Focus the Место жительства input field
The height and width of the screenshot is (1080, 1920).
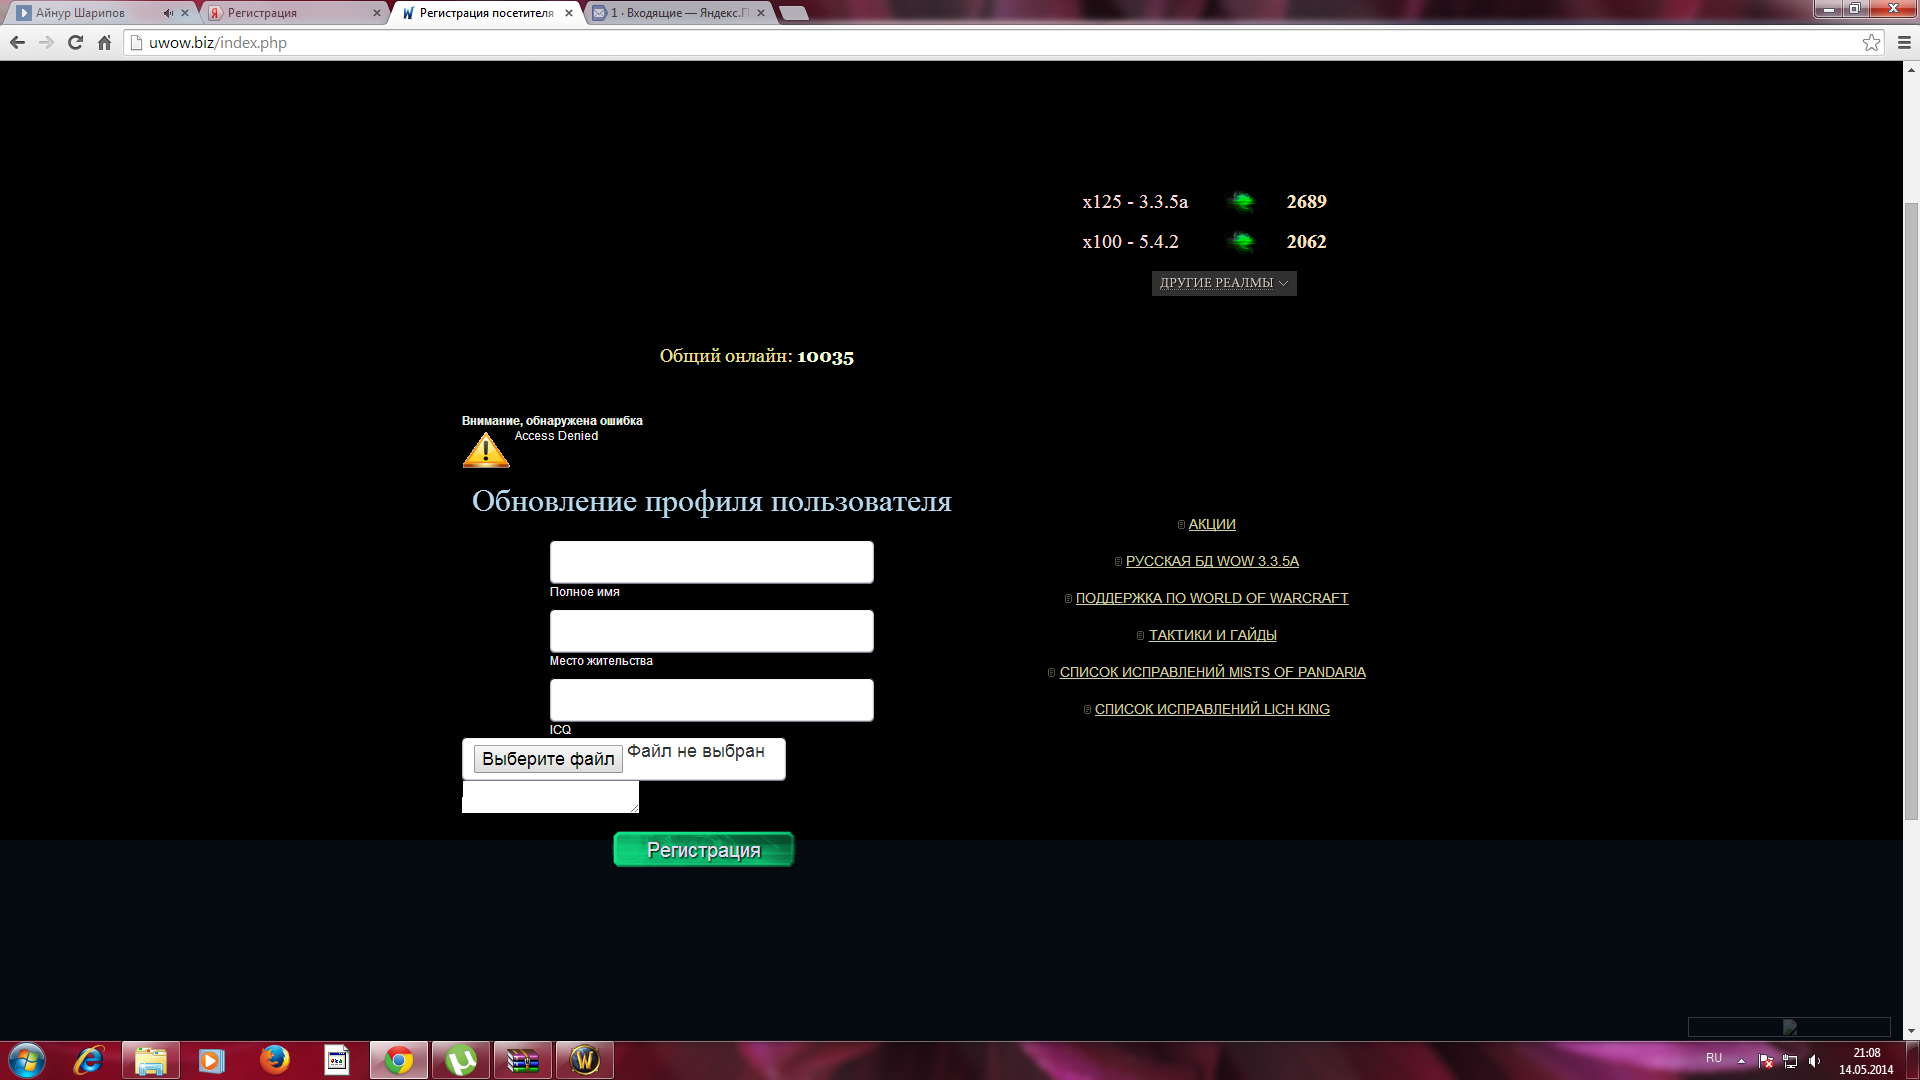click(711, 631)
